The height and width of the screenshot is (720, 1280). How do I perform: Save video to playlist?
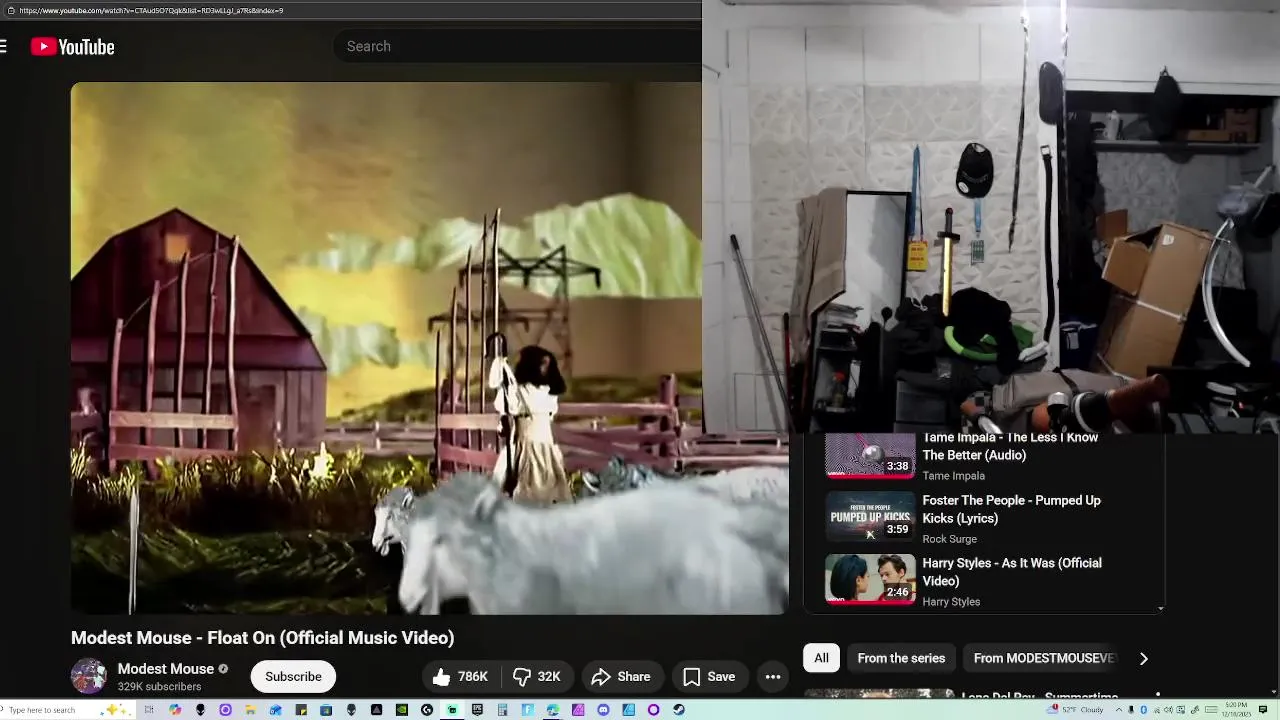pos(709,677)
